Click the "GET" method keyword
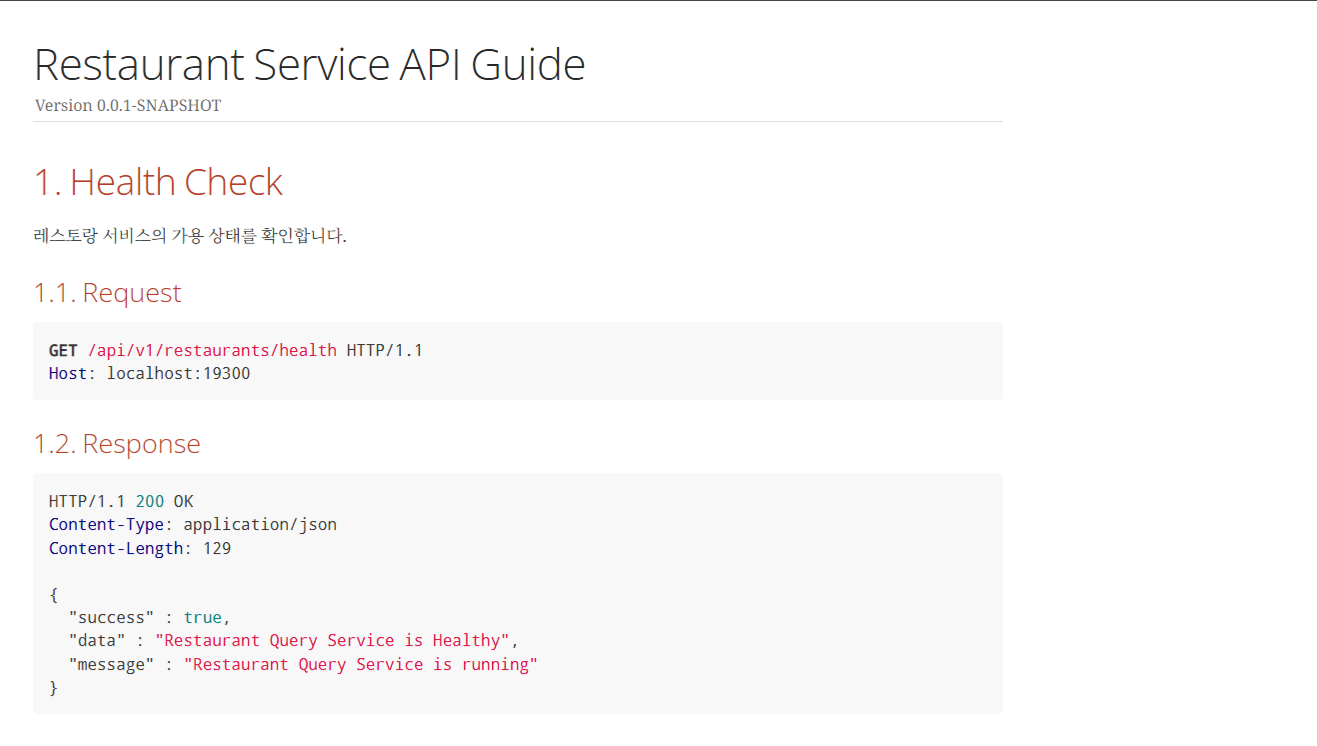Viewport: 1317px width, 746px height. [63, 350]
